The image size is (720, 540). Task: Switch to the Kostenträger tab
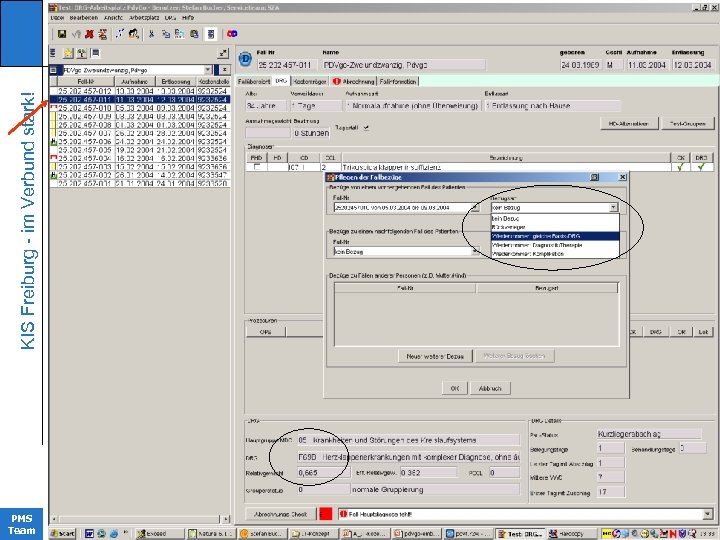pos(309,81)
